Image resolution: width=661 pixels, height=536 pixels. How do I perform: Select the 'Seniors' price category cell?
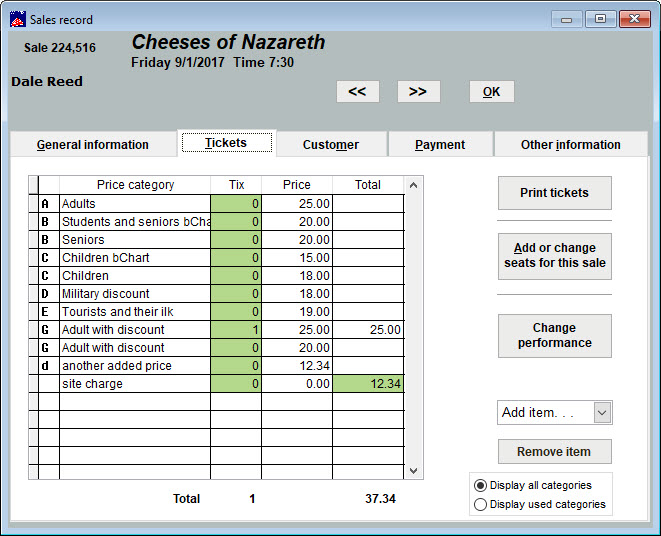pos(135,240)
